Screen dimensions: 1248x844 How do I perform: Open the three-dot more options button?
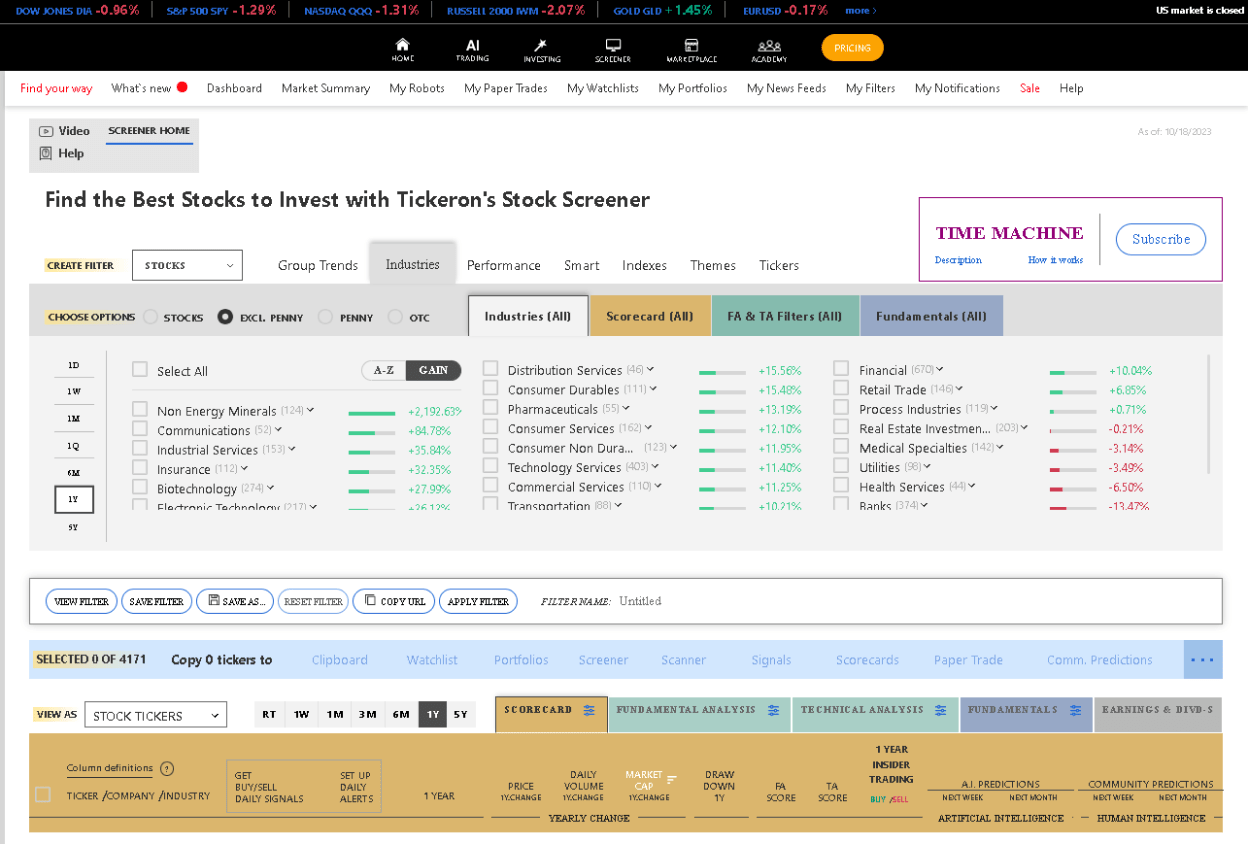click(1202, 660)
